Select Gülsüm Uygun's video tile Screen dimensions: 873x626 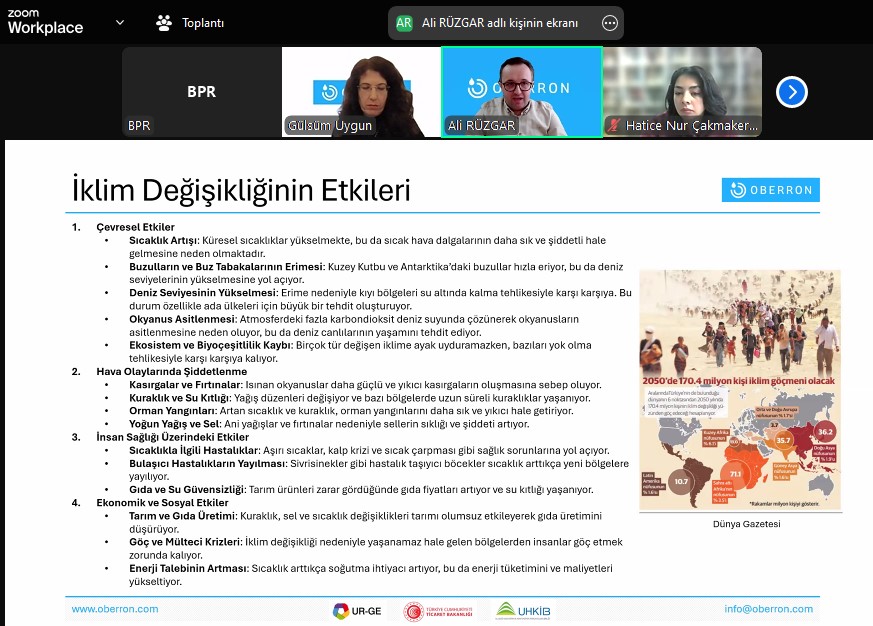[361, 92]
